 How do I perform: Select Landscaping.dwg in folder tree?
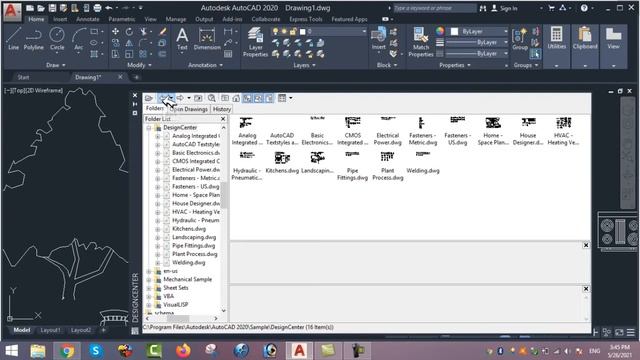point(194,237)
